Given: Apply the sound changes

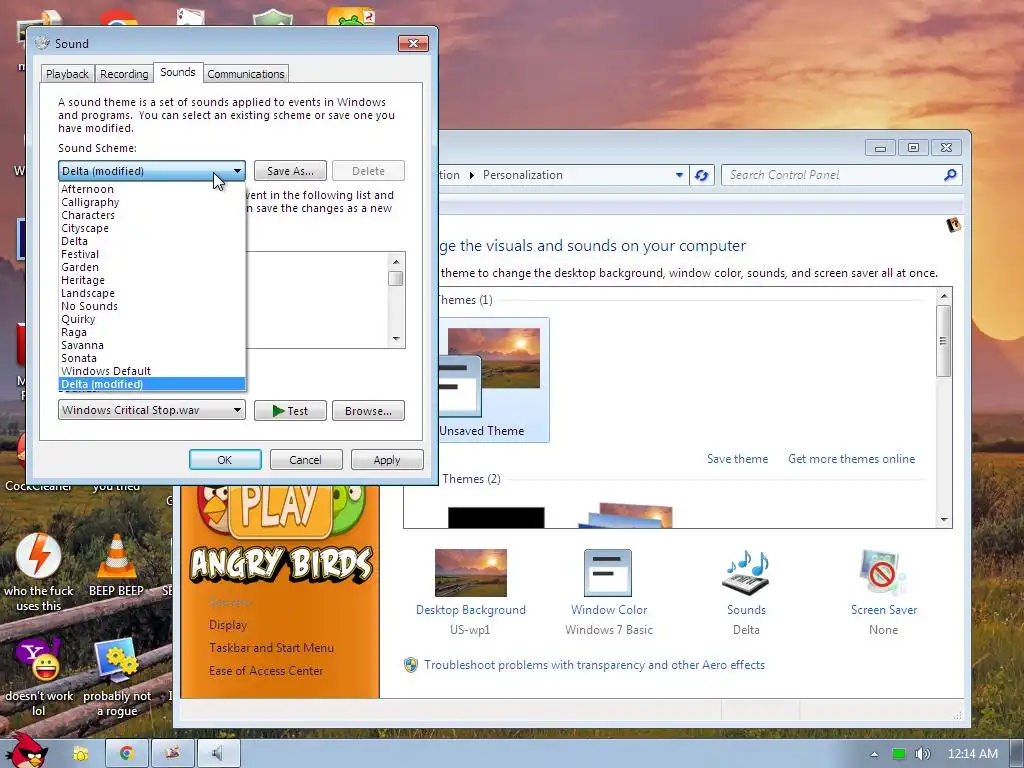Looking at the screenshot, I should pyautogui.click(x=387, y=460).
